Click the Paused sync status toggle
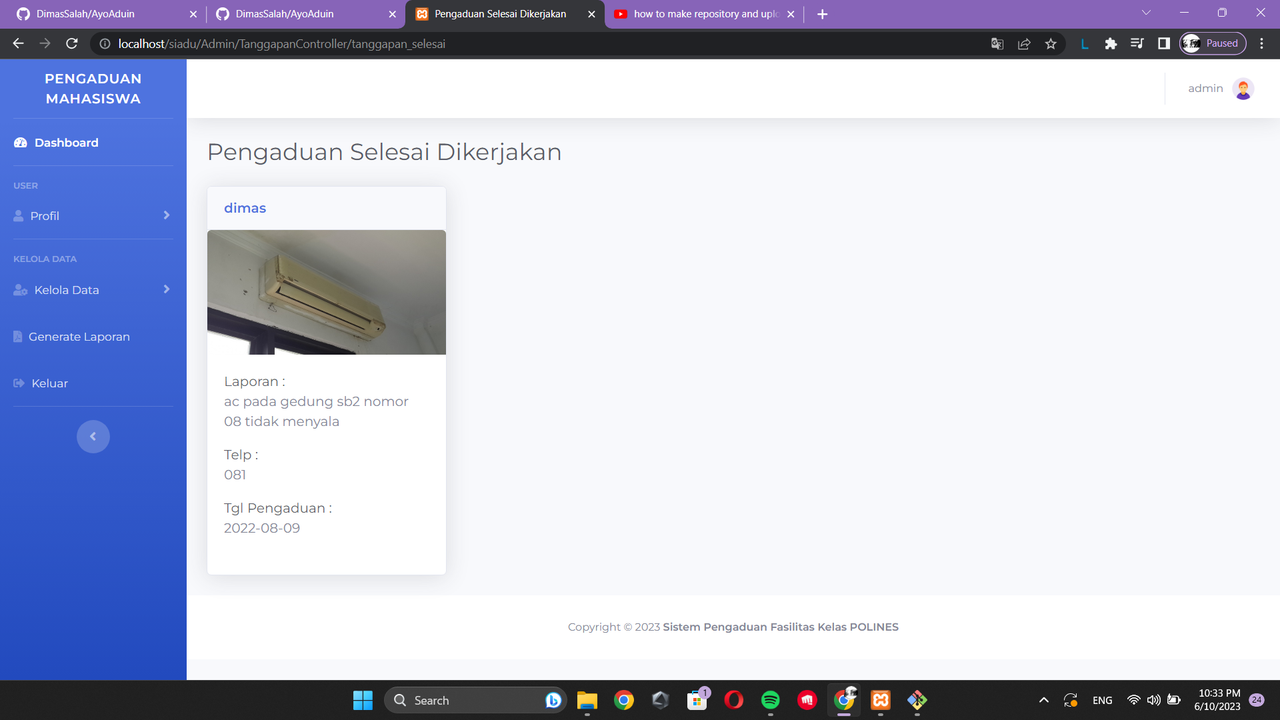This screenshot has height=720, width=1280. pos(1212,43)
